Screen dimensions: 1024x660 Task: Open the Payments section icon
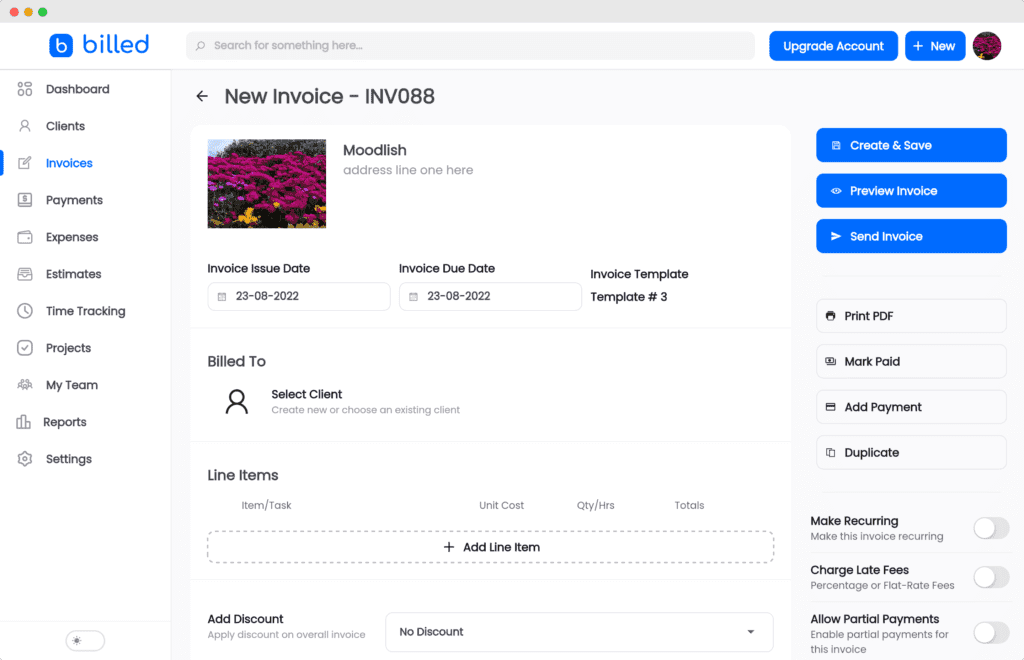(24, 199)
